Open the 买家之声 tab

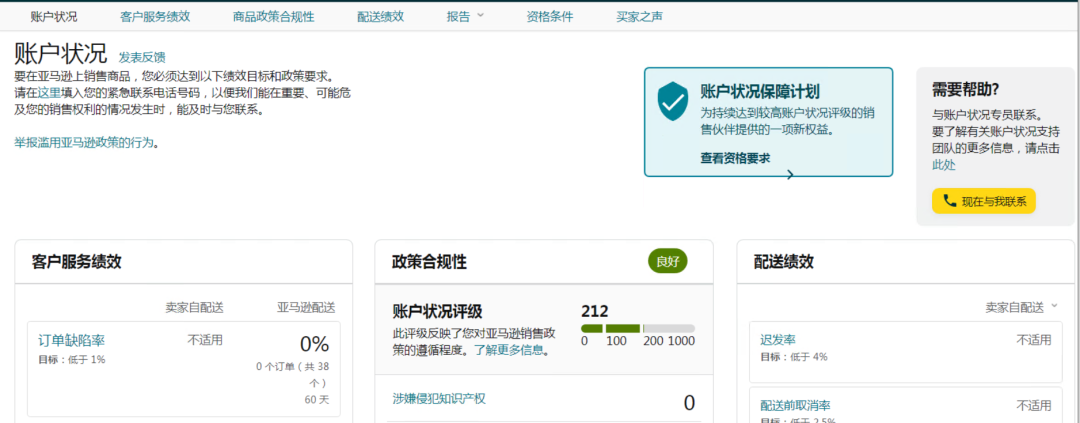coord(639,17)
